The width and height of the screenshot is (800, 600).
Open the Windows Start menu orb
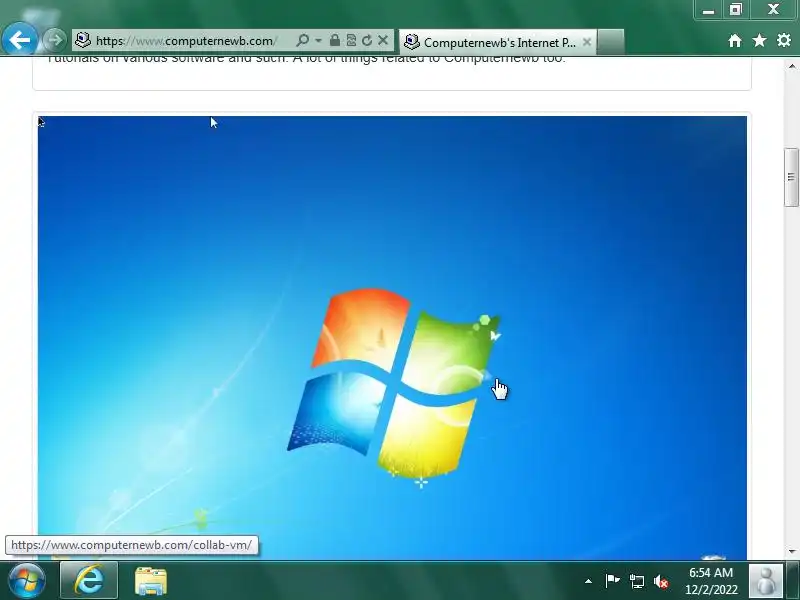pyautogui.click(x=26, y=581)
